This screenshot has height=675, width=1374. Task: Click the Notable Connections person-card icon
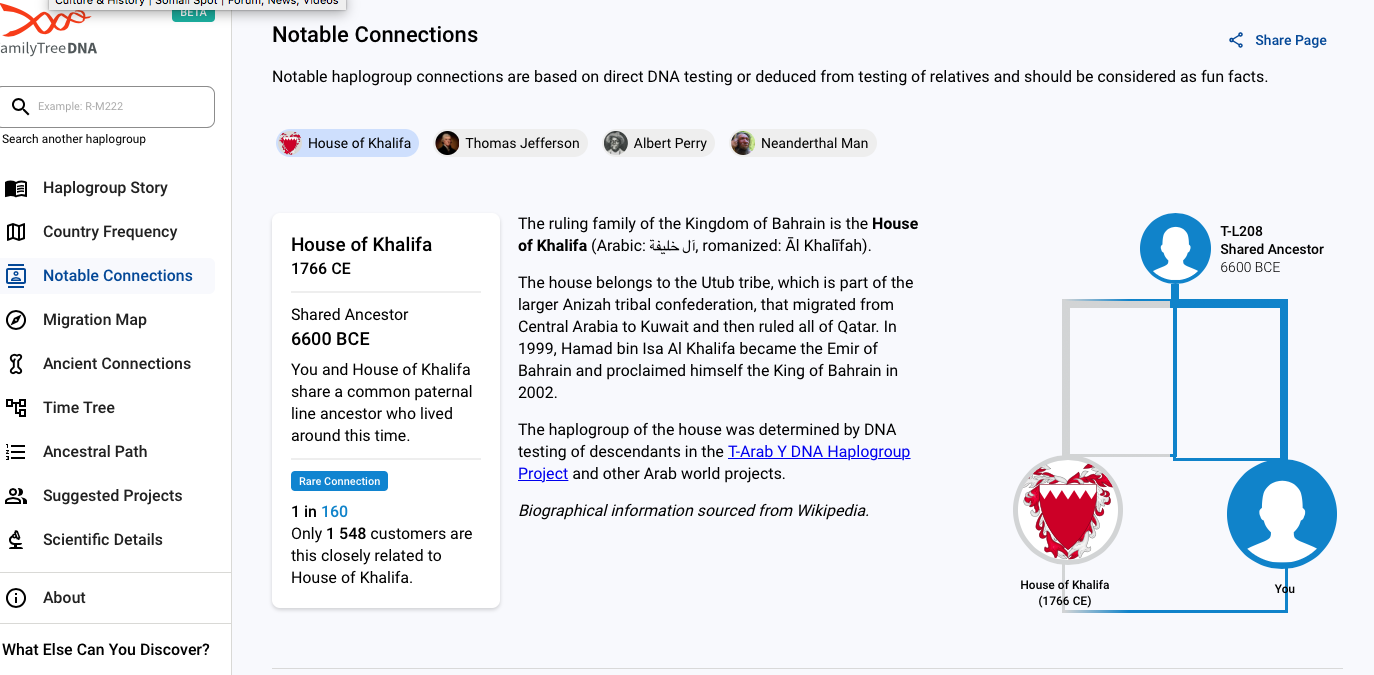click(16, 276)
